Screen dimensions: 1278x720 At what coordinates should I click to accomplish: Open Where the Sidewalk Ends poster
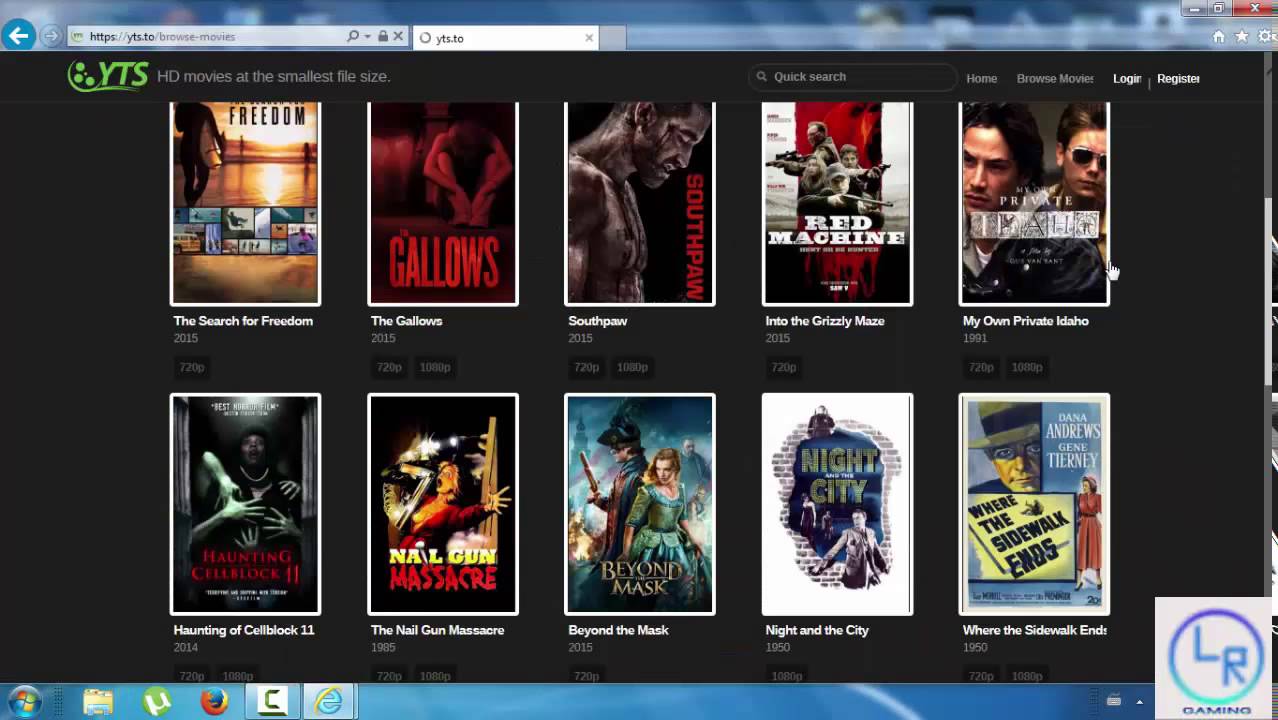coord(1034,504)
